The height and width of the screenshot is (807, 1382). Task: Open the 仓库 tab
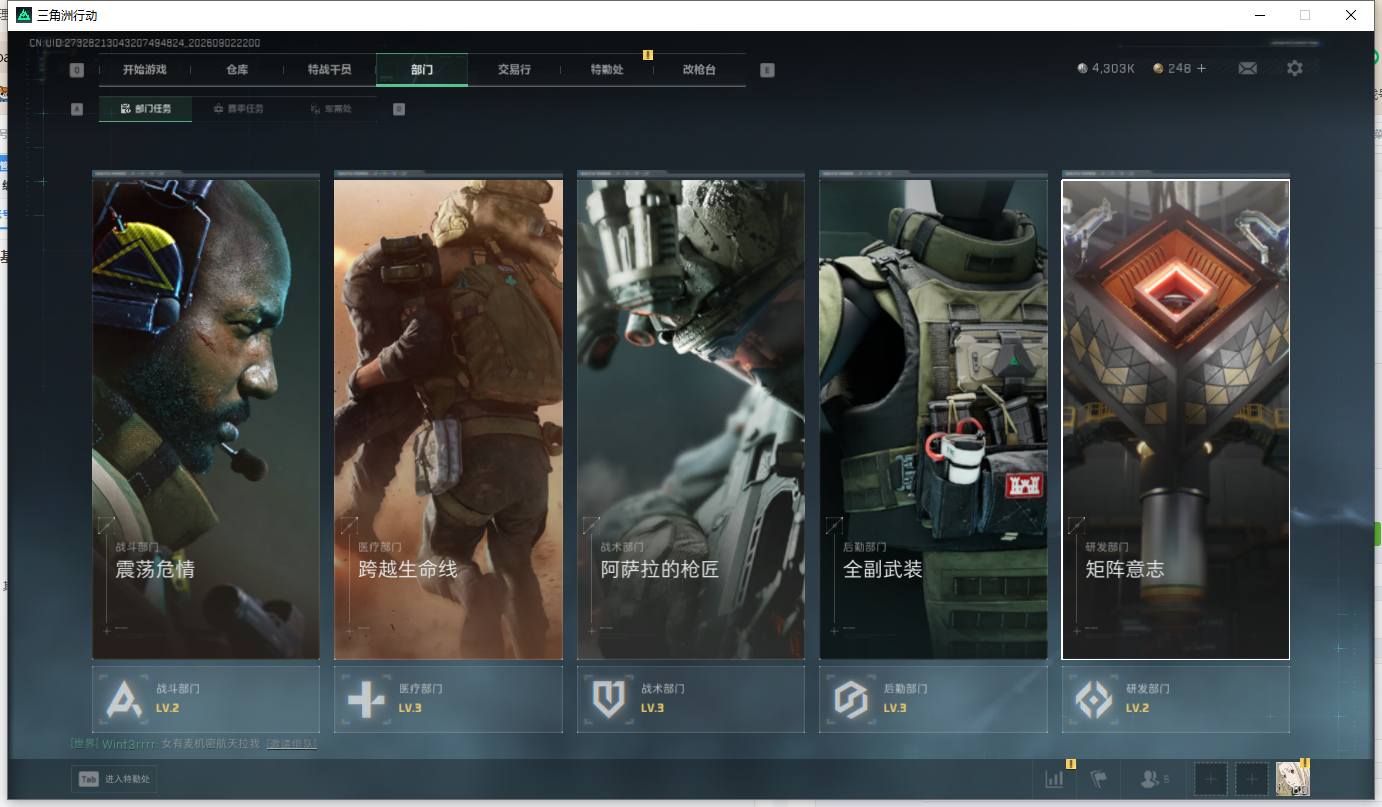pyautogui.click(x=237, y=70)
